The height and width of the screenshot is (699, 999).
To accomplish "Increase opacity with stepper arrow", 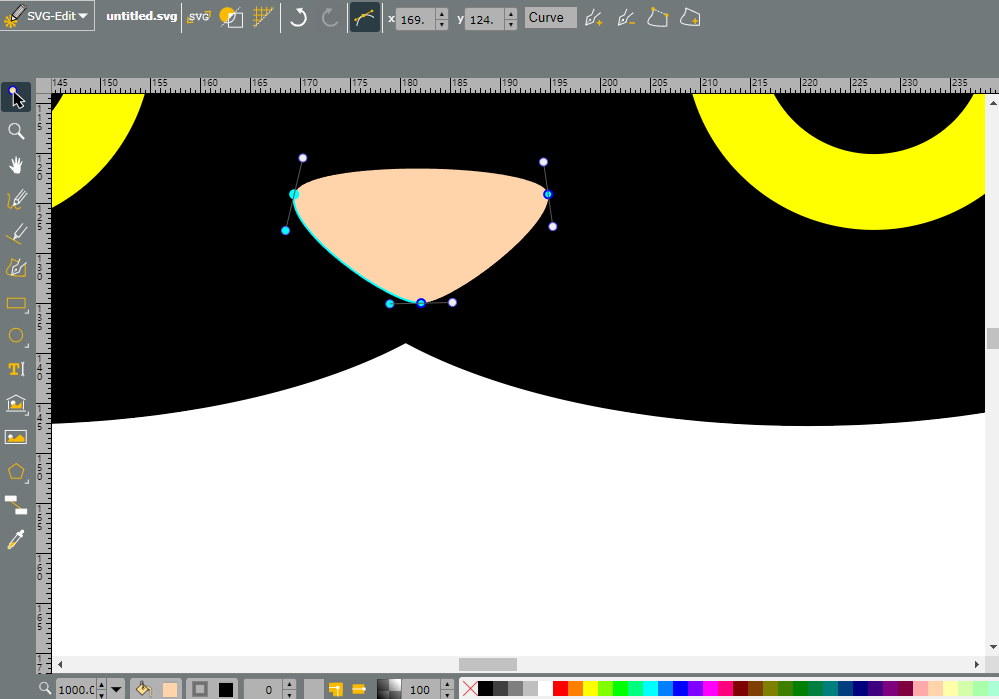I will click(x=447, y=685).
